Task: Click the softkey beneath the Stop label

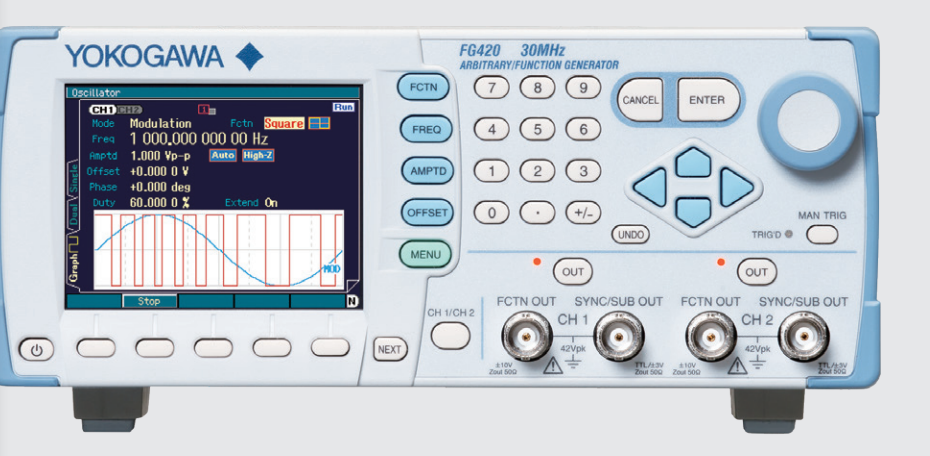Action: (154, 347)
